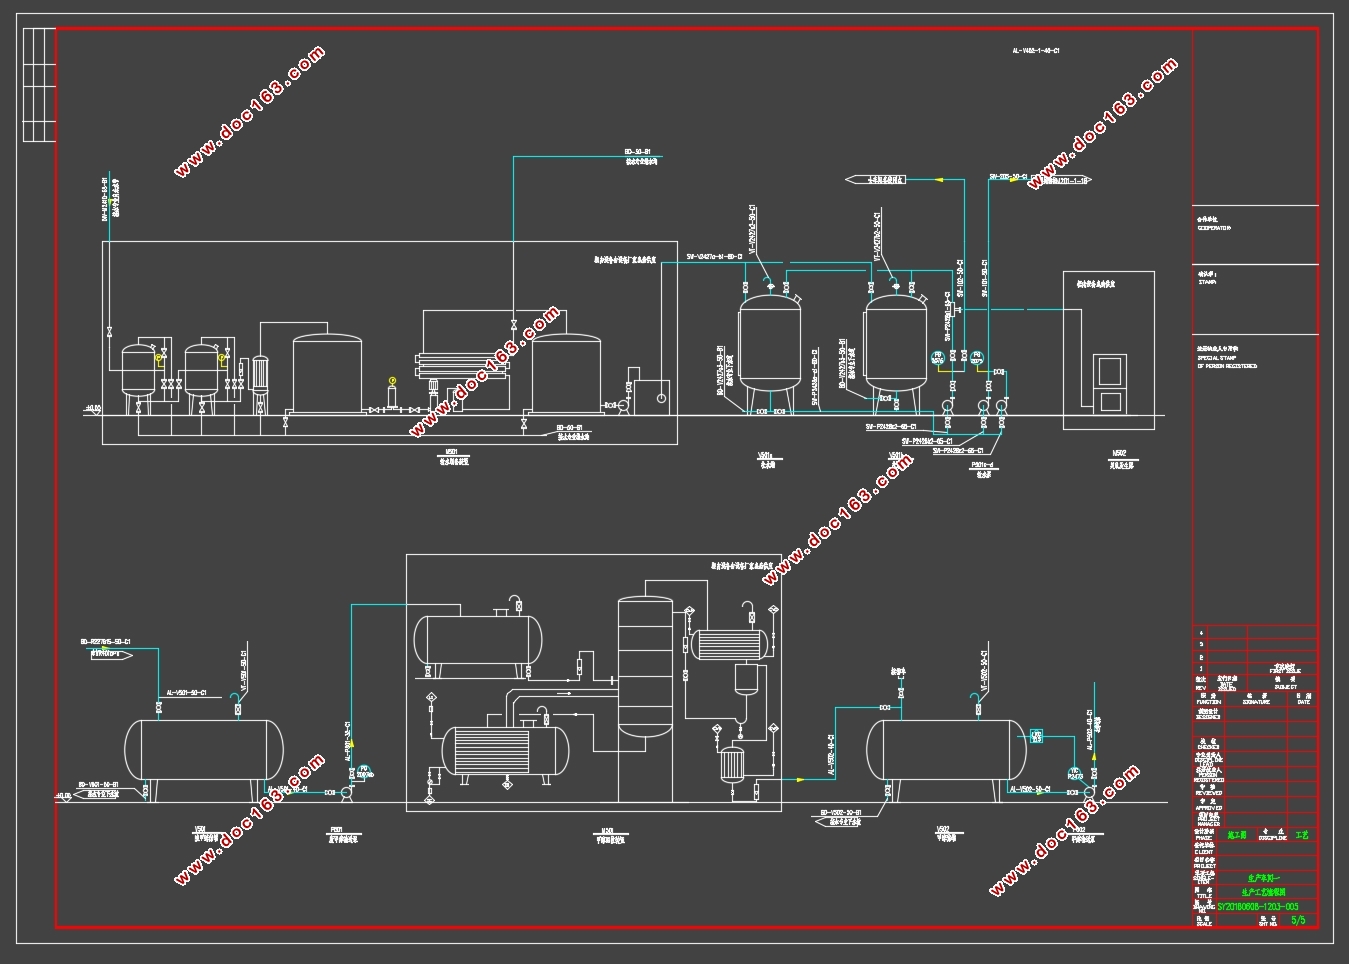The height and width of the screenshot is (964, 1349).
Task: Select the small motor unit below the condenser
Action: point(733,765)
